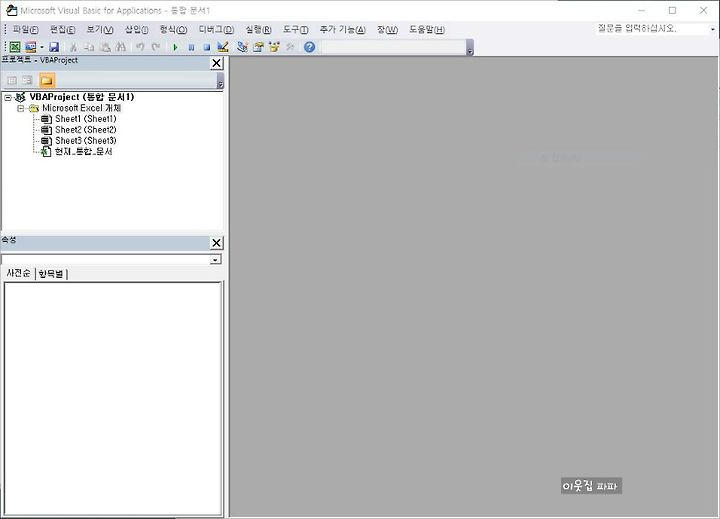Close the 속성 properties pane
720x519 pixels.
tap(216, 243)
